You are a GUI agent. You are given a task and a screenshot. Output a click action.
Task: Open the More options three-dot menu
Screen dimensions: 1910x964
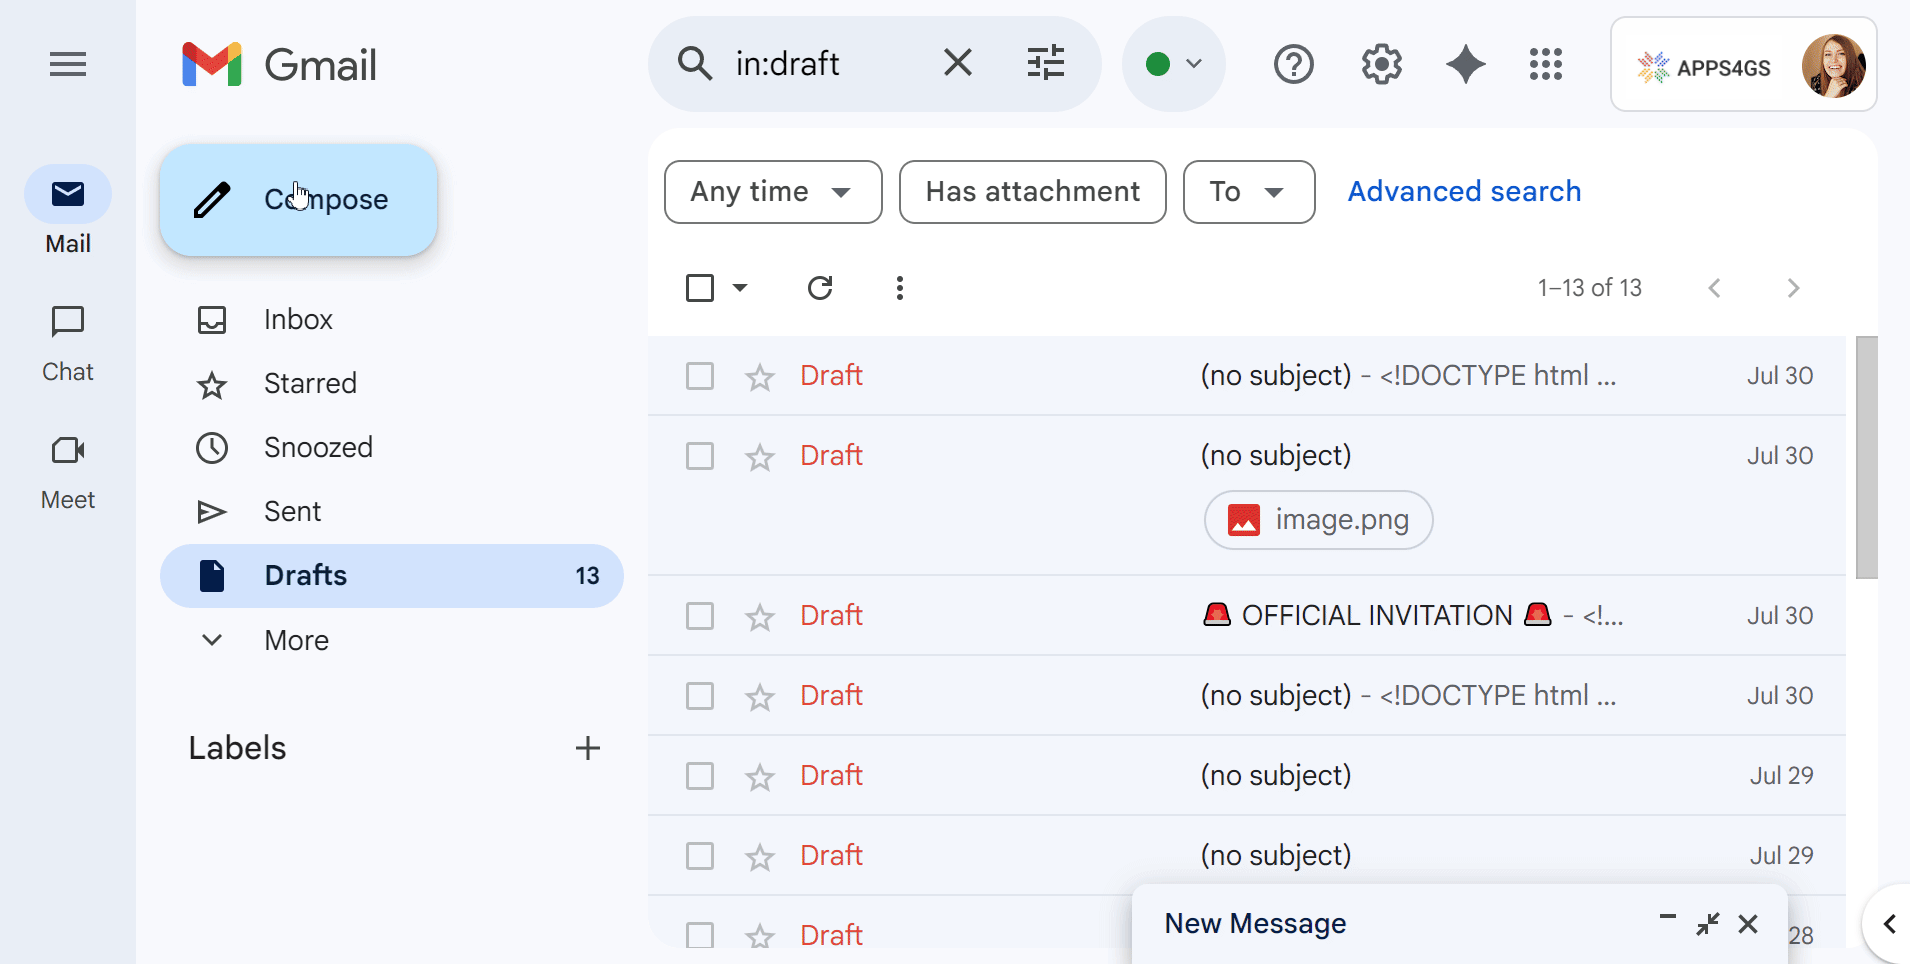coord(900,288)
